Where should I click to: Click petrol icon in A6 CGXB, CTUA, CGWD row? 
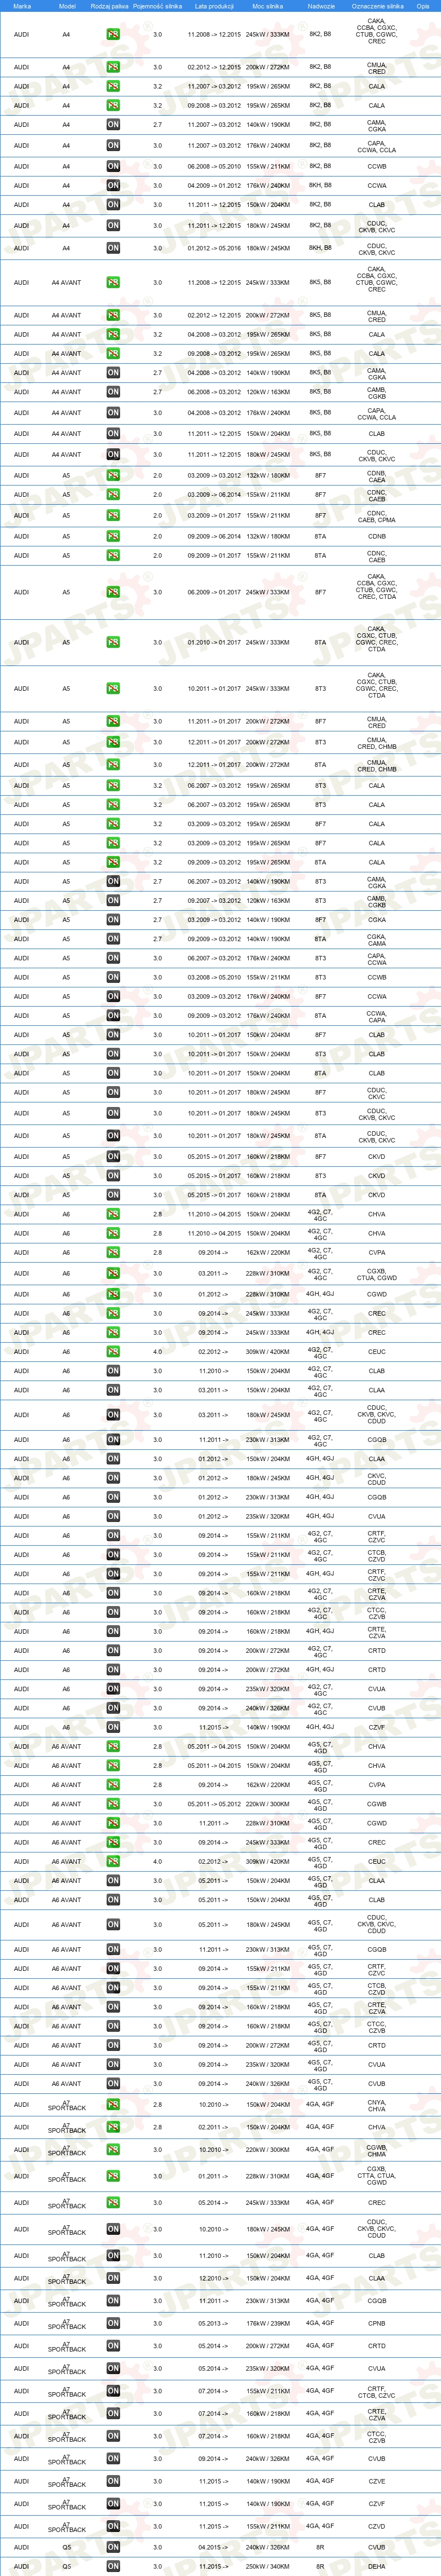[x=113, y=1273]
